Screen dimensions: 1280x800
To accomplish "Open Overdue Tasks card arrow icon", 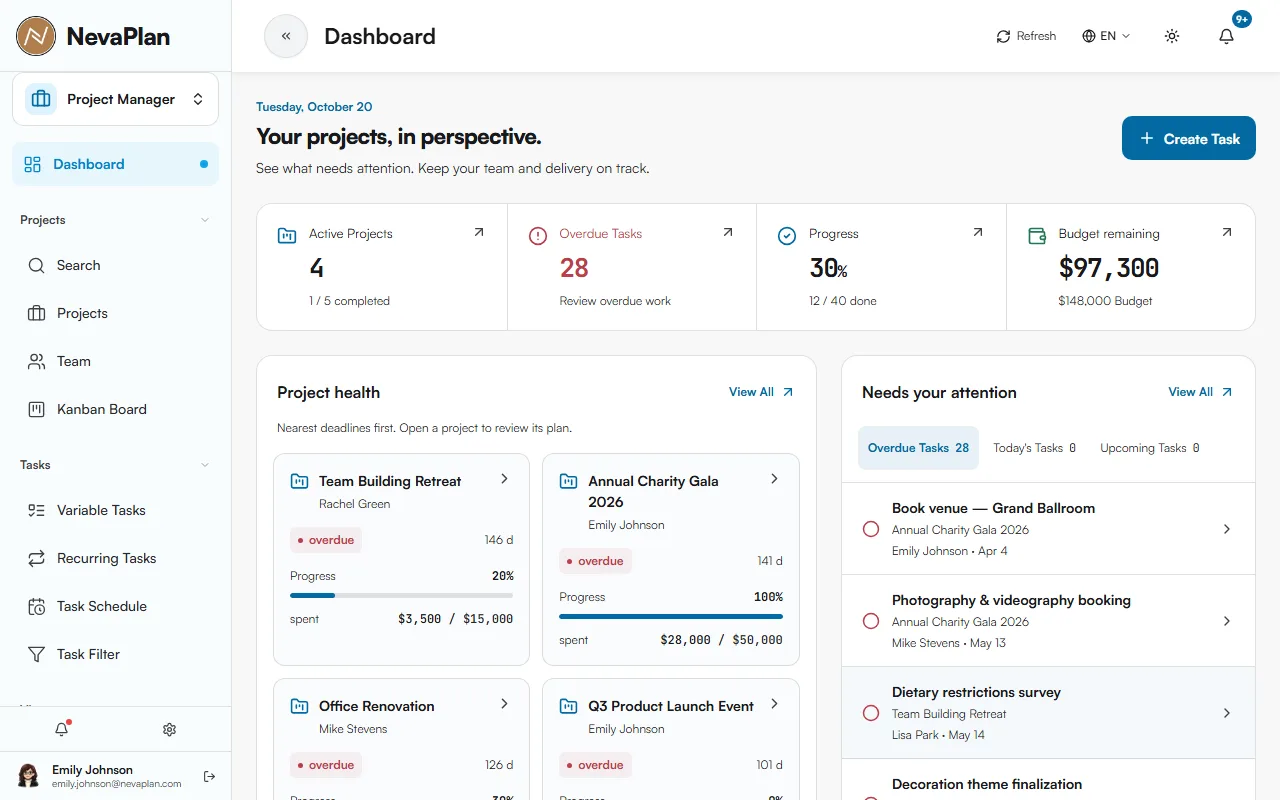I will pos(728,232).
